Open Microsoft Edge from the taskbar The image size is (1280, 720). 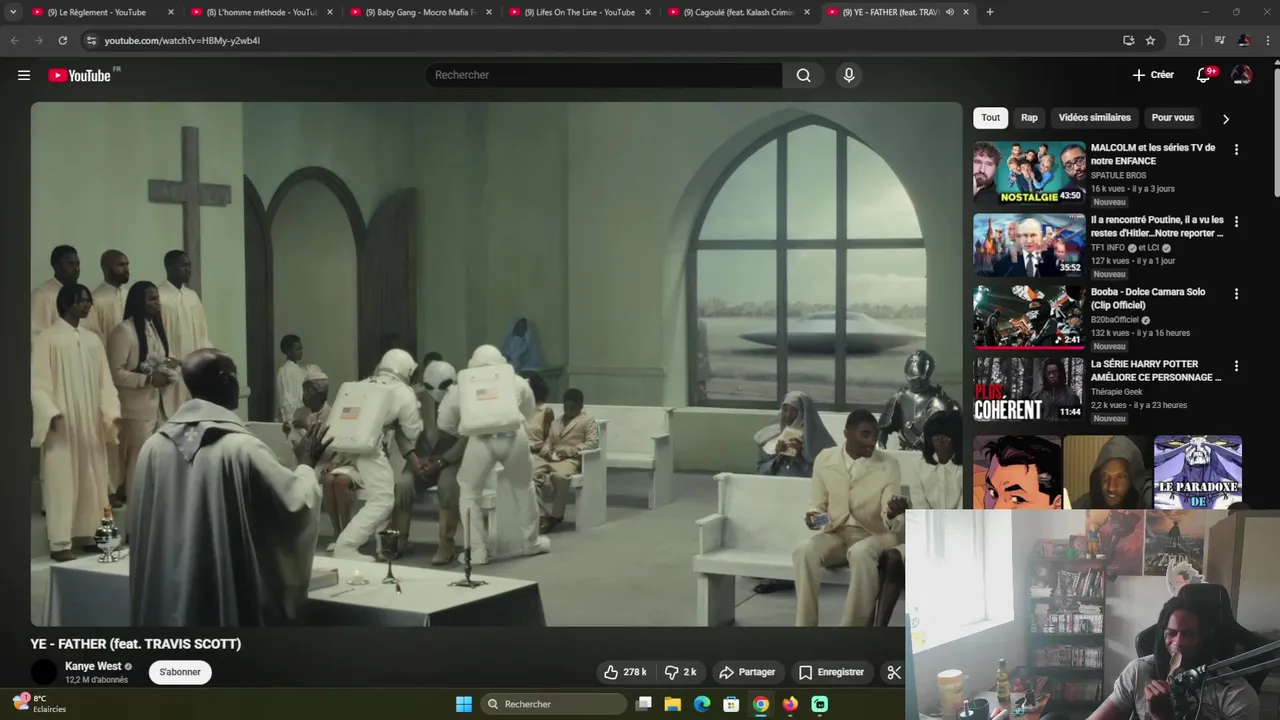click(x=702, y=704)
